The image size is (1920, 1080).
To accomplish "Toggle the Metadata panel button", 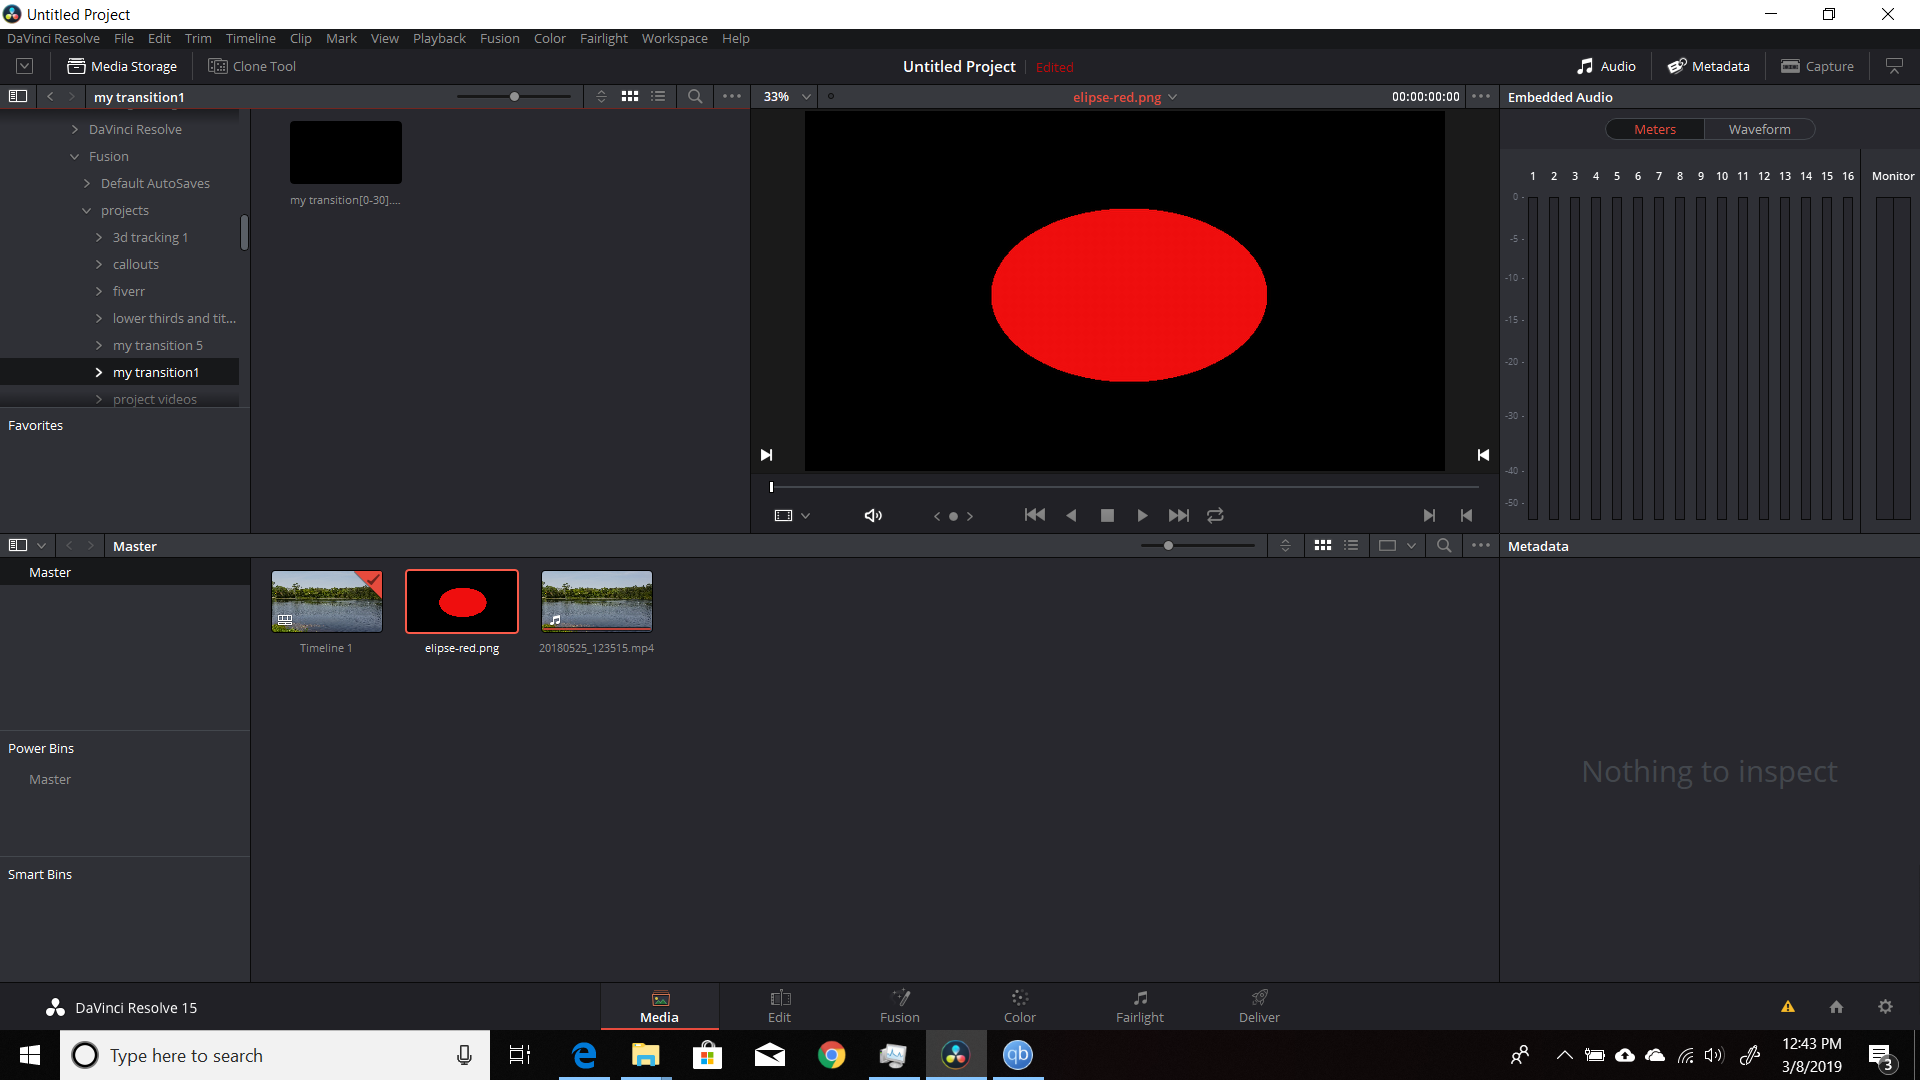I will point(1708,66).
